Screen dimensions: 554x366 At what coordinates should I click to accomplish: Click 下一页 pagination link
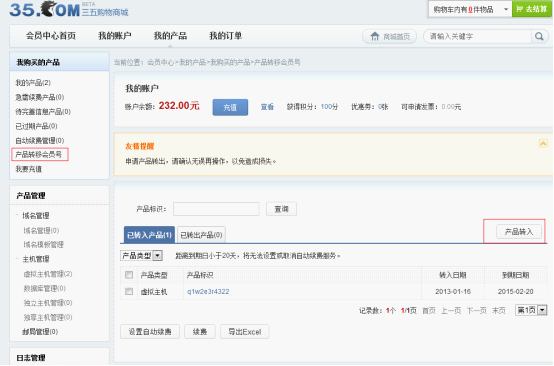coord(477,311)
